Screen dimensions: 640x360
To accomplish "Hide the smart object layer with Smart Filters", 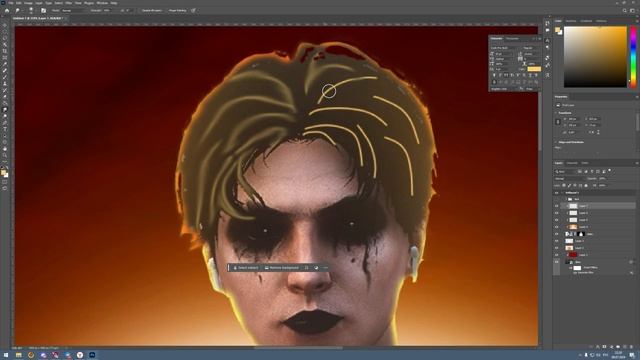I will point(556,262).
